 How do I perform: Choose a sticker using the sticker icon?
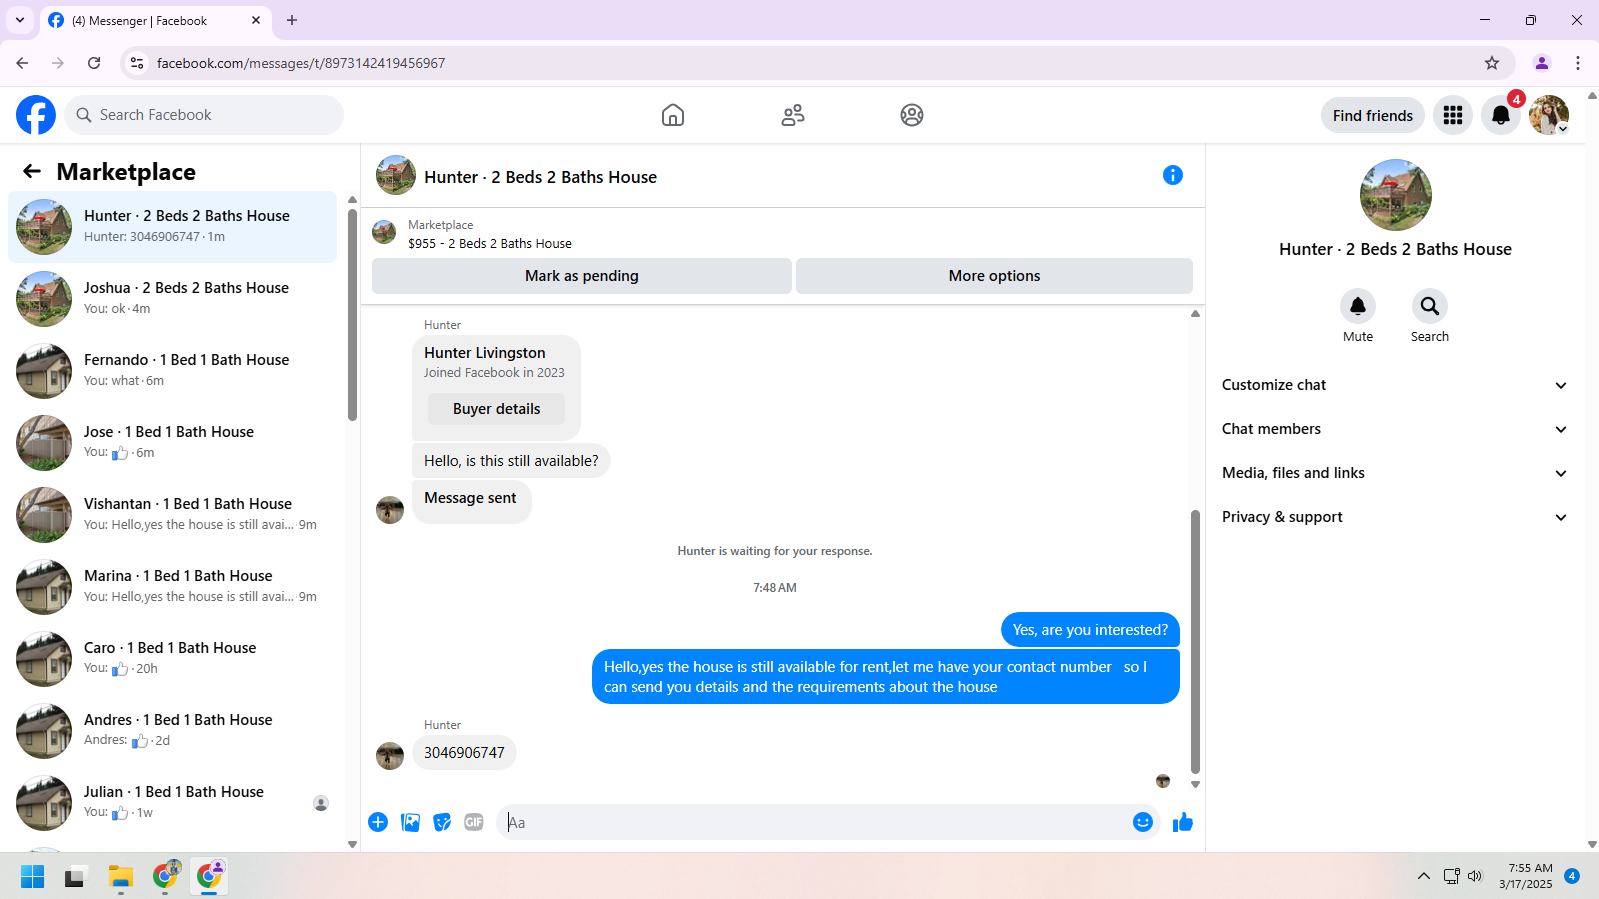(x=442, y=822)
